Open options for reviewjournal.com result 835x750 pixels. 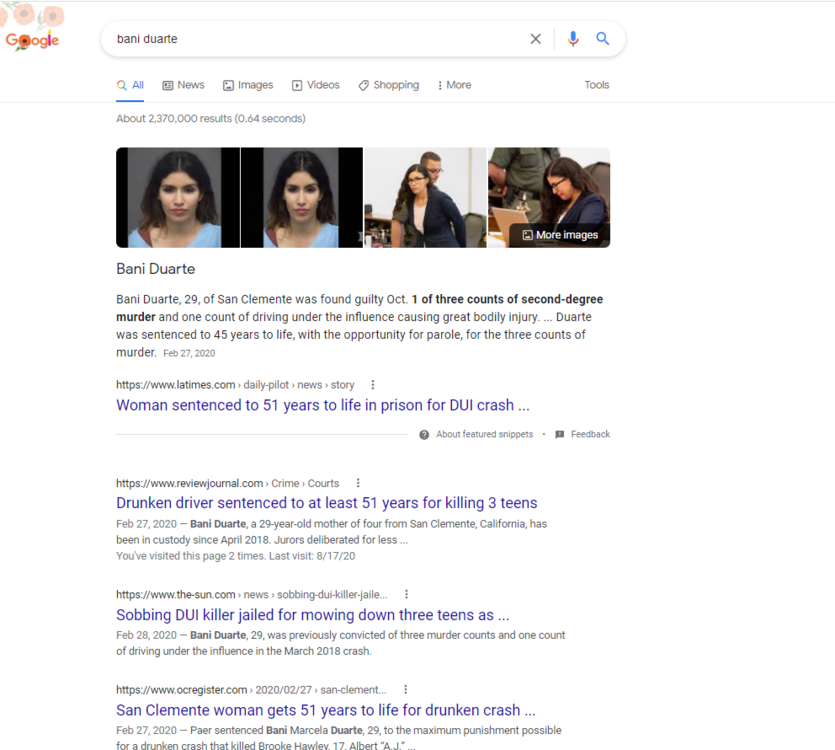tap(358, 483)
